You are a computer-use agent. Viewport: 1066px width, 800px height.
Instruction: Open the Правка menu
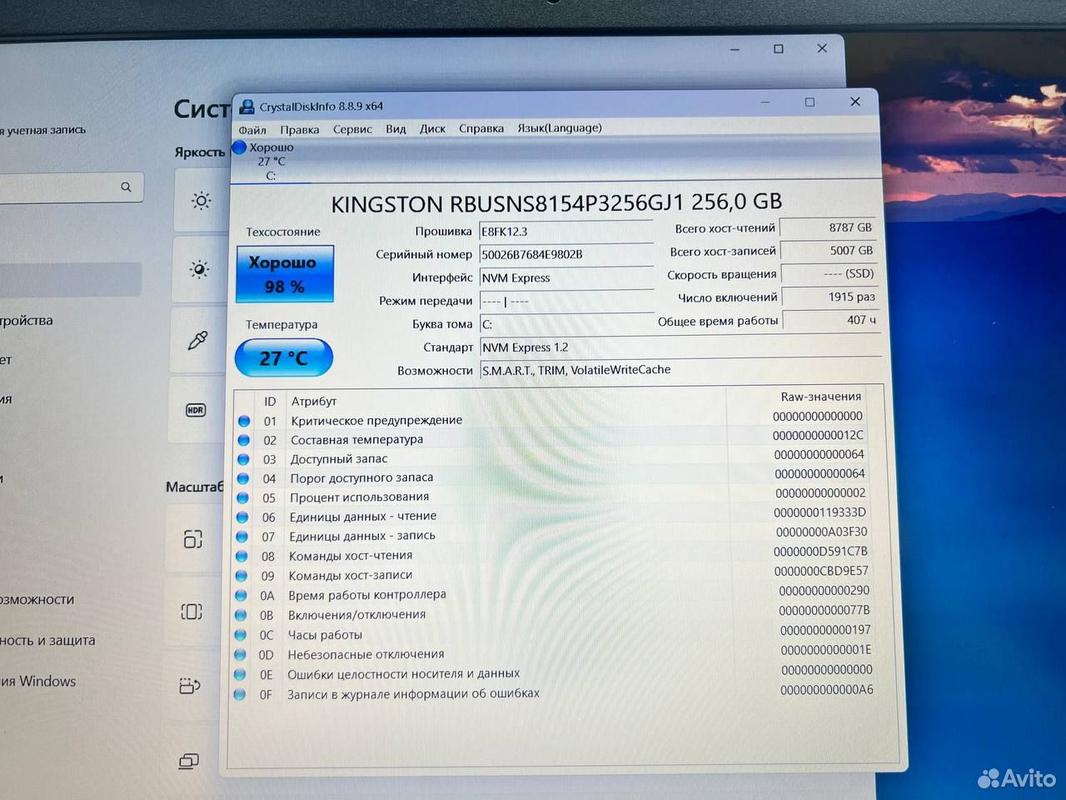pos(299,129)
